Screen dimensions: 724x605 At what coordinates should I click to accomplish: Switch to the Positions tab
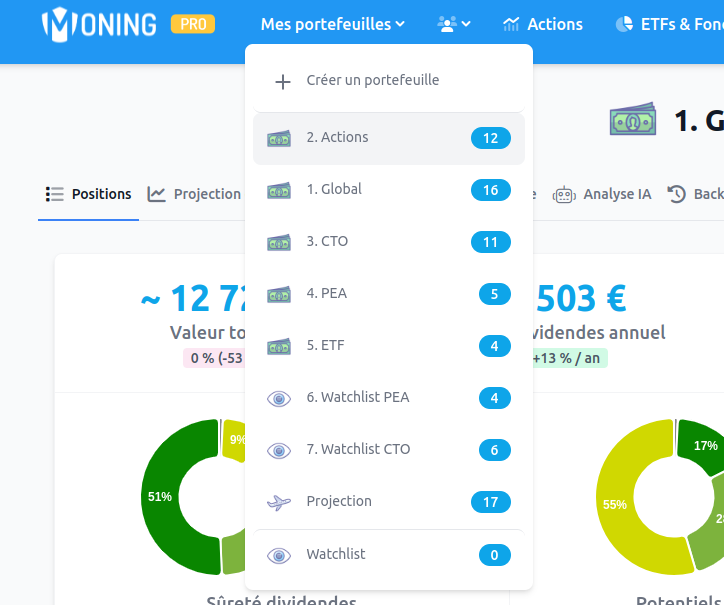[x=88, y=194]
